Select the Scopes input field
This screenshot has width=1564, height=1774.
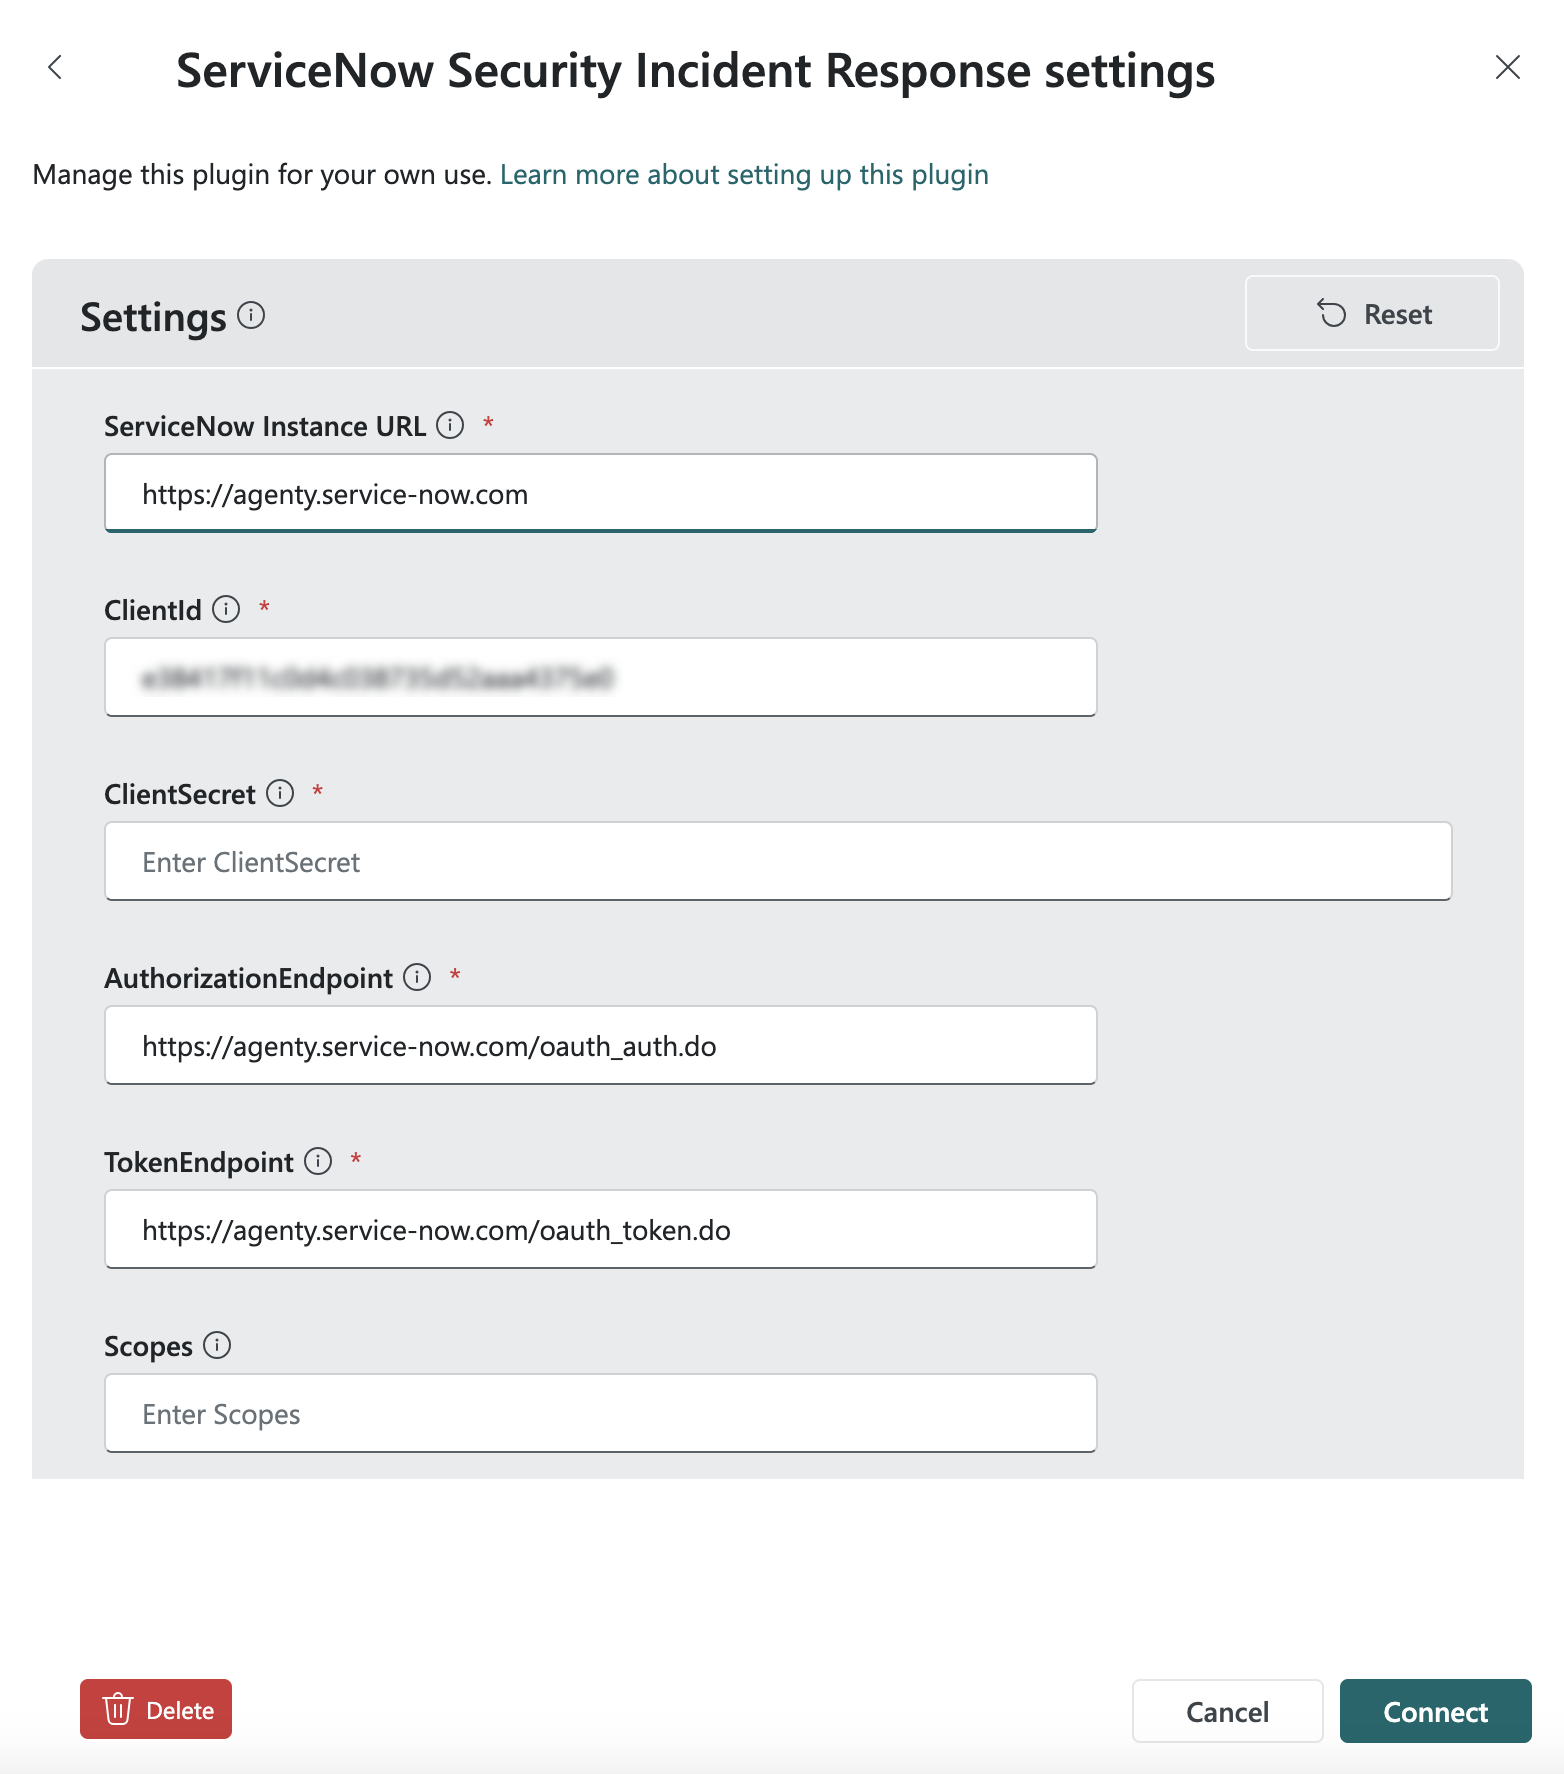(x=600, y=1413)
